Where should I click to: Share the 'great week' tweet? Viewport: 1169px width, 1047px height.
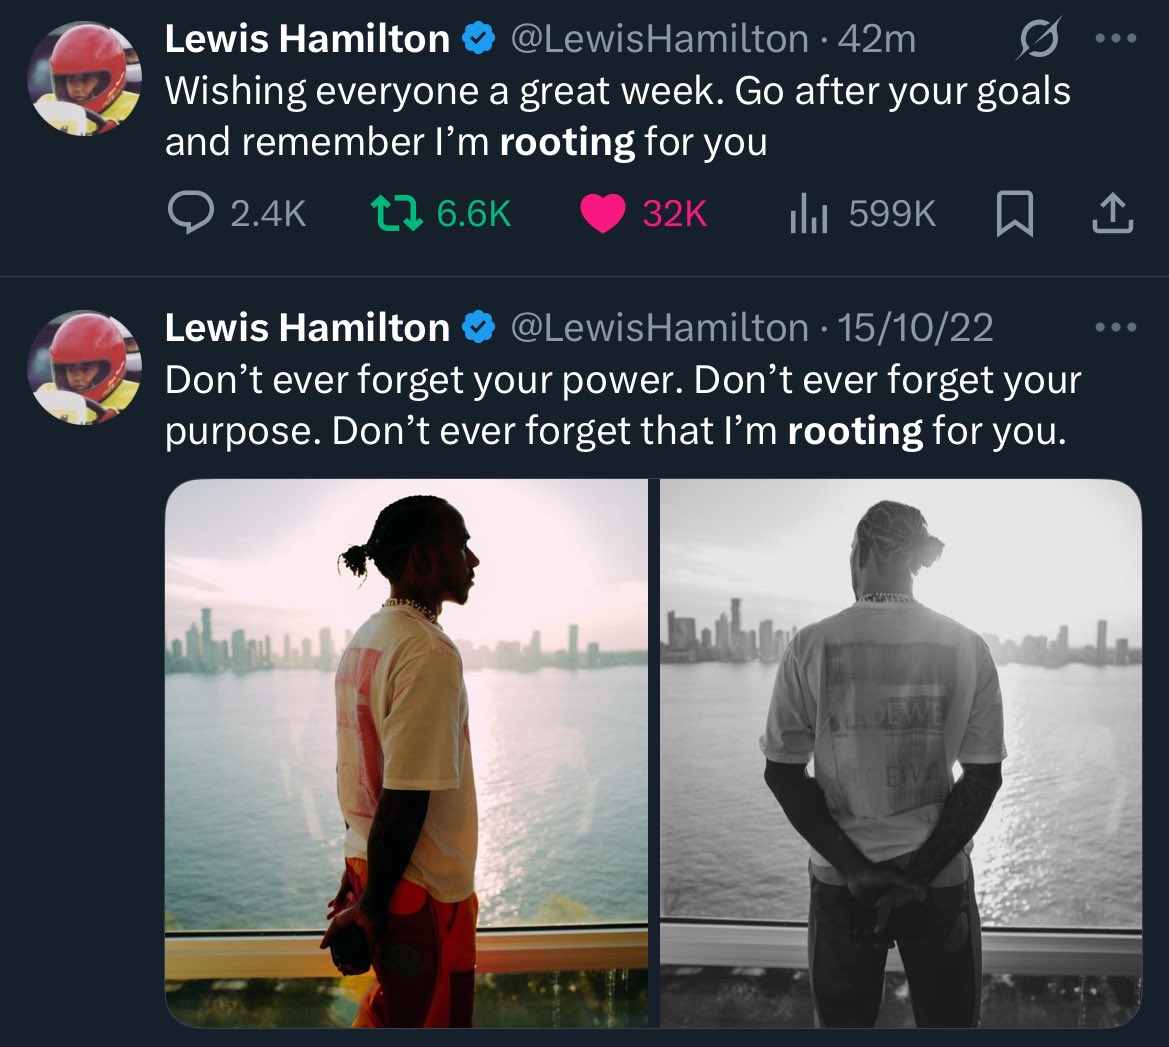[1112, 213]
